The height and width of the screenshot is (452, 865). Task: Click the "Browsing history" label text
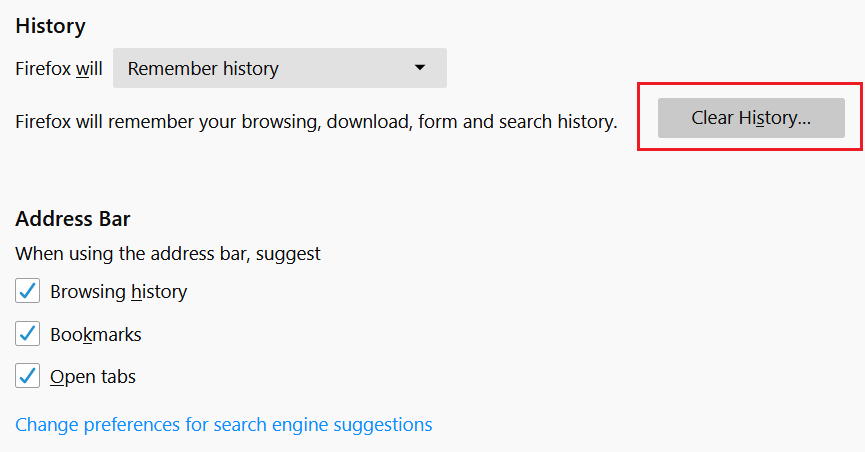[x=118, y=292]
